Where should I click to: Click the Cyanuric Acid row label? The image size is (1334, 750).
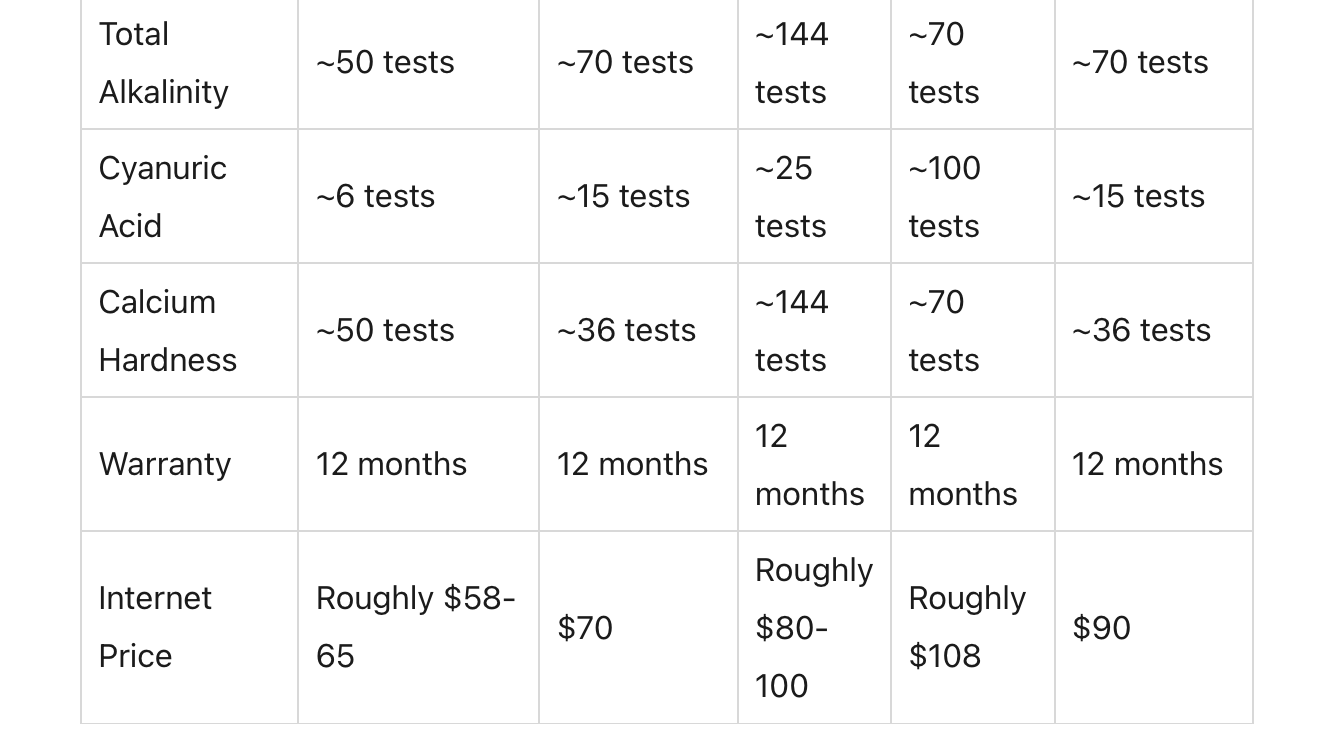coord(189,197)
